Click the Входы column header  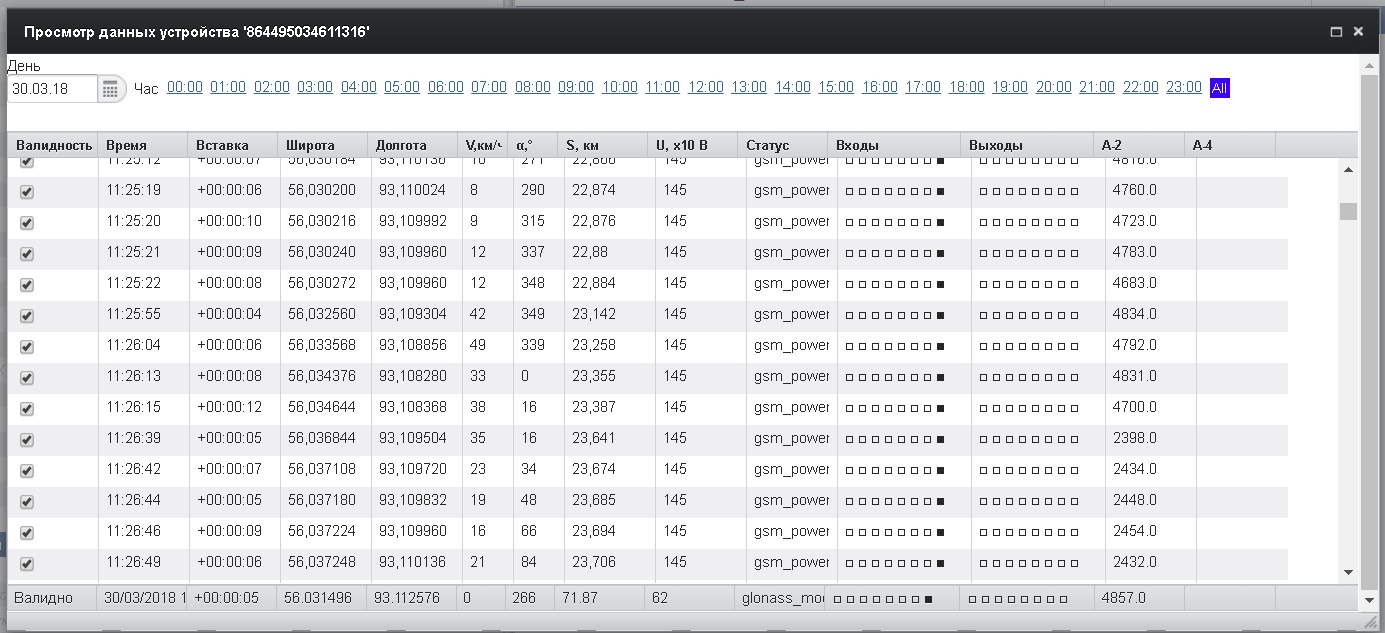[857, 146]
